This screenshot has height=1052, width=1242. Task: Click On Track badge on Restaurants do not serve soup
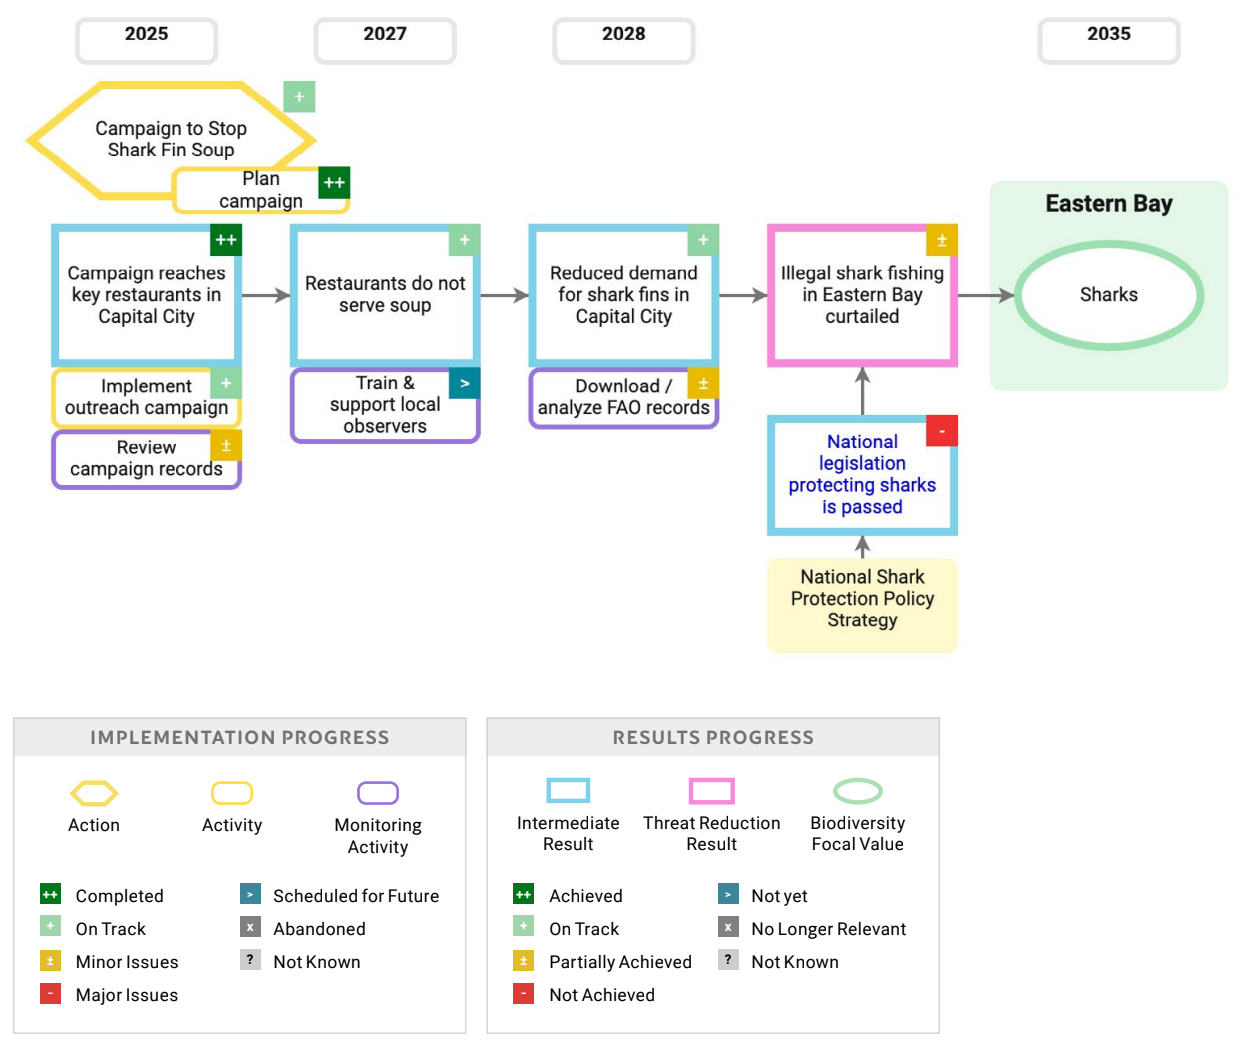464,240
